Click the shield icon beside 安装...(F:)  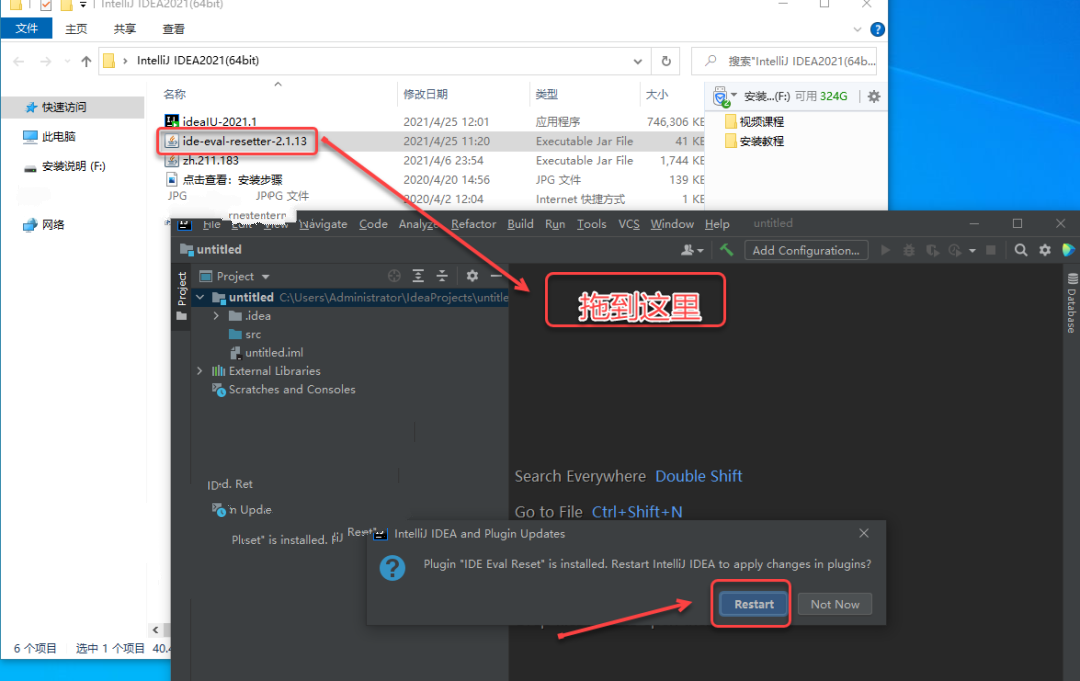click(720, 96)
